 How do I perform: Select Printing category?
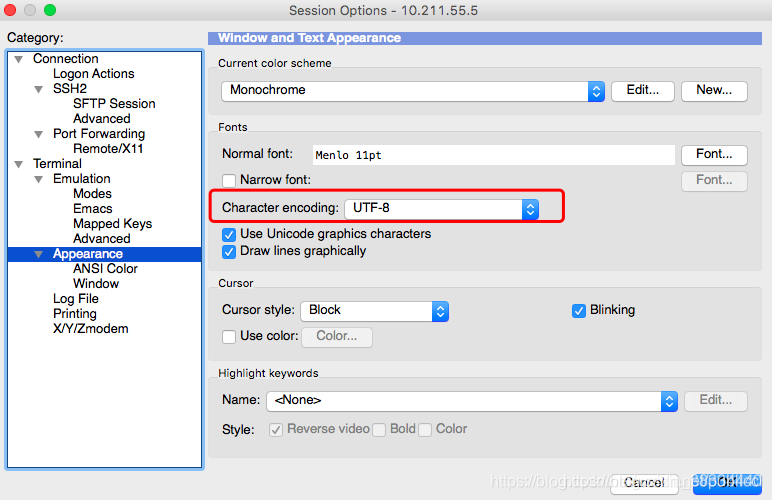tap(75, 314)
